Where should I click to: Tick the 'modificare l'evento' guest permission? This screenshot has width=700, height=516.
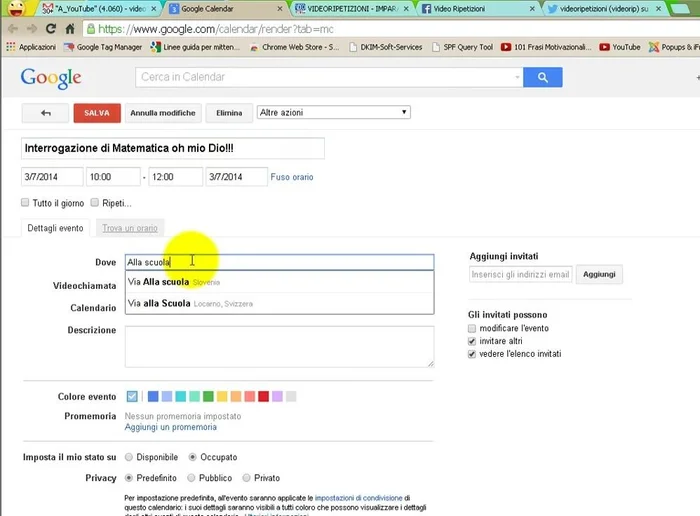pyautogui.click(x=472, y=328)
